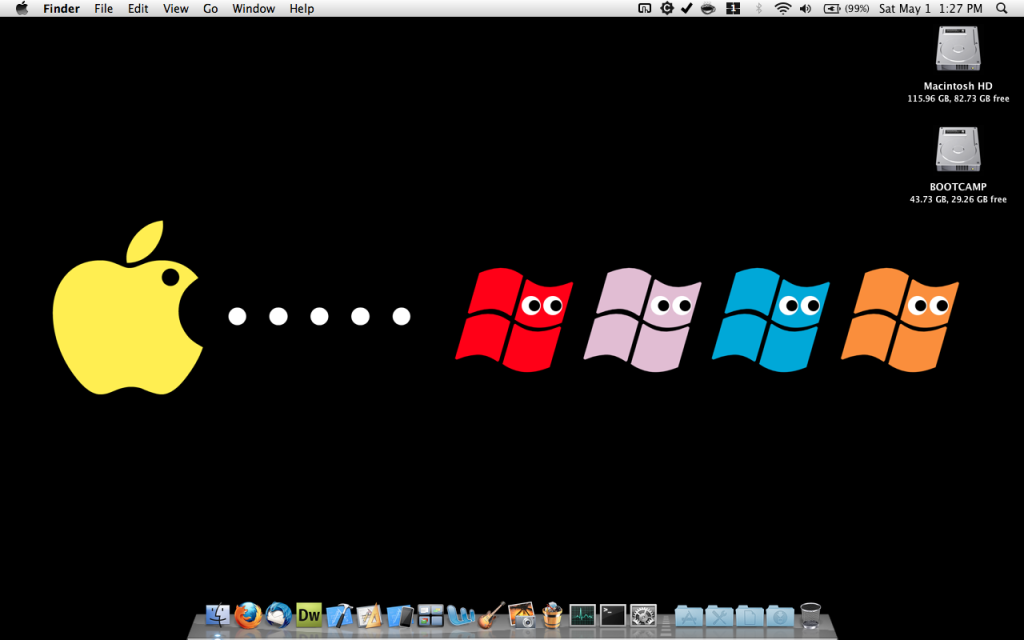
Task: Launch Dreamweaver from the Dock
Action: click(x=309, y=615)
